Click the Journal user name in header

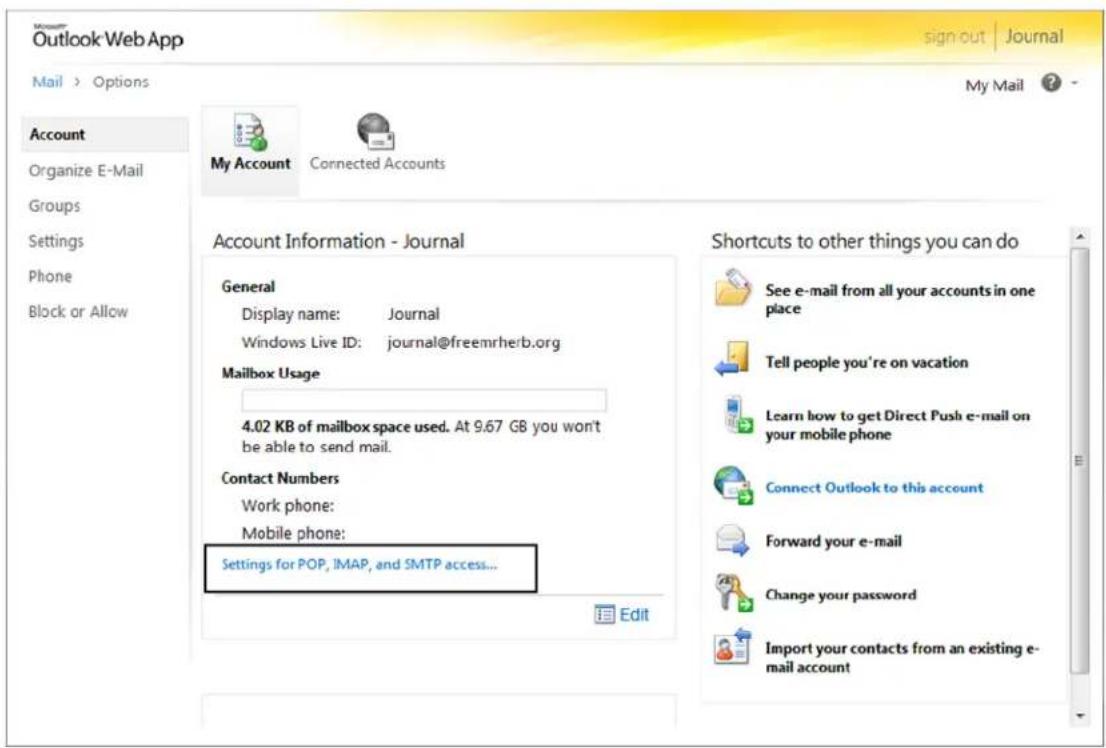coord(1034,37)
